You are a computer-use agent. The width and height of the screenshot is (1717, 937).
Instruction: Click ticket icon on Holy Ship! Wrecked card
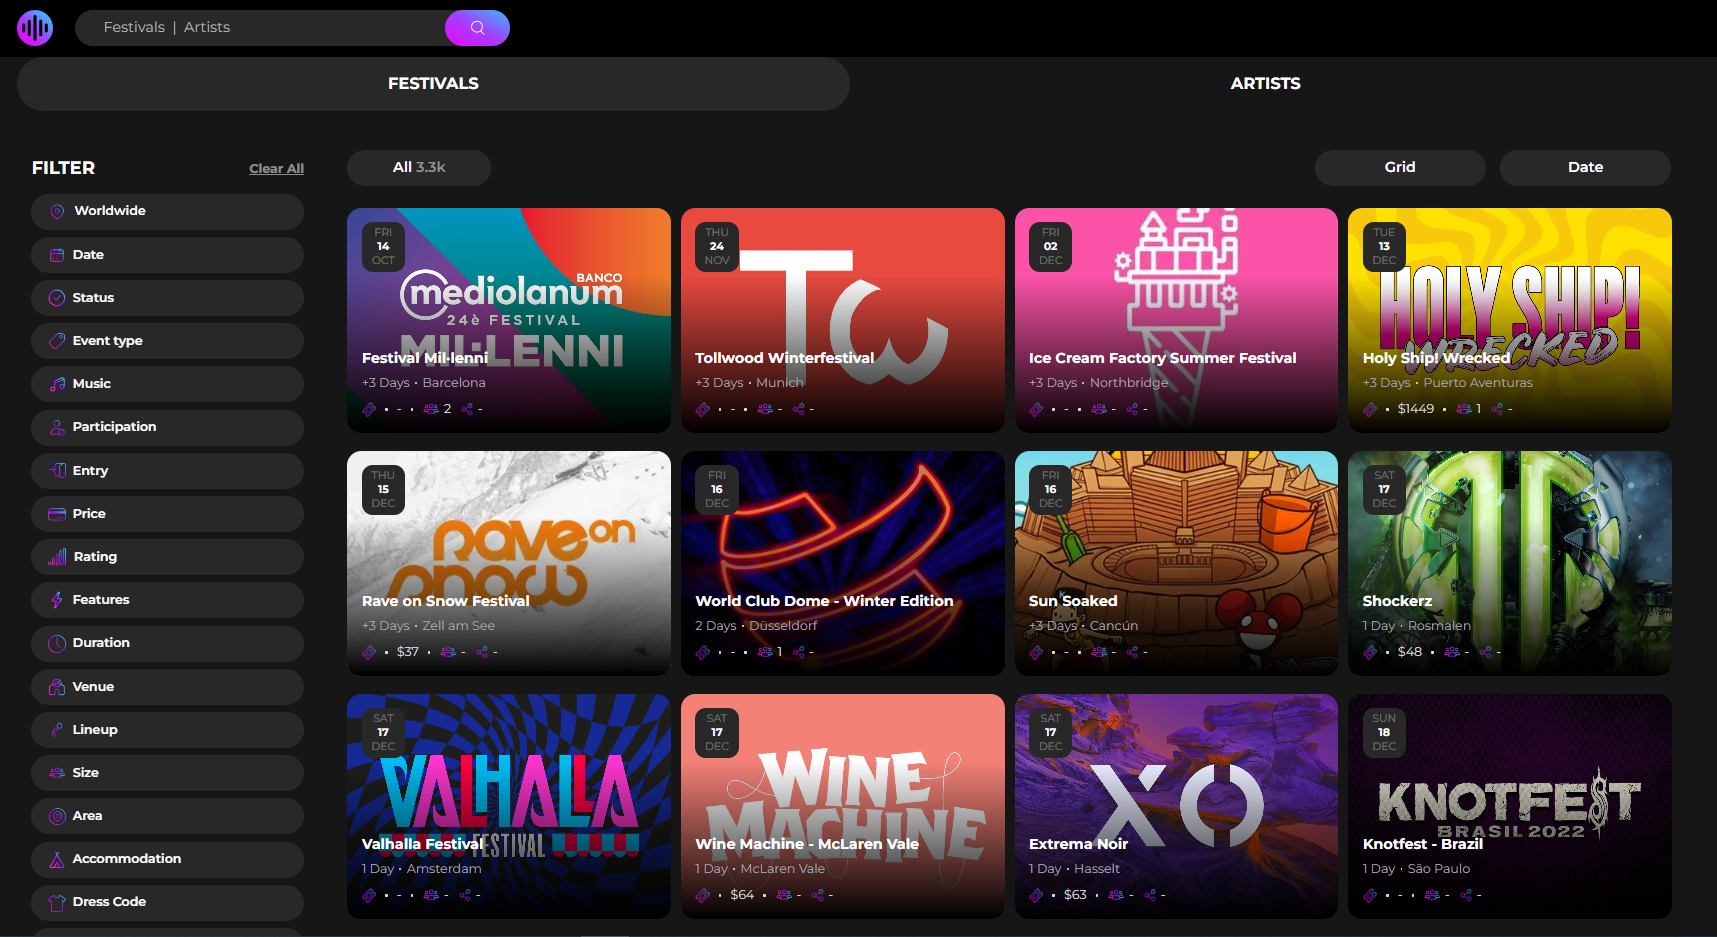[1370, 409]
